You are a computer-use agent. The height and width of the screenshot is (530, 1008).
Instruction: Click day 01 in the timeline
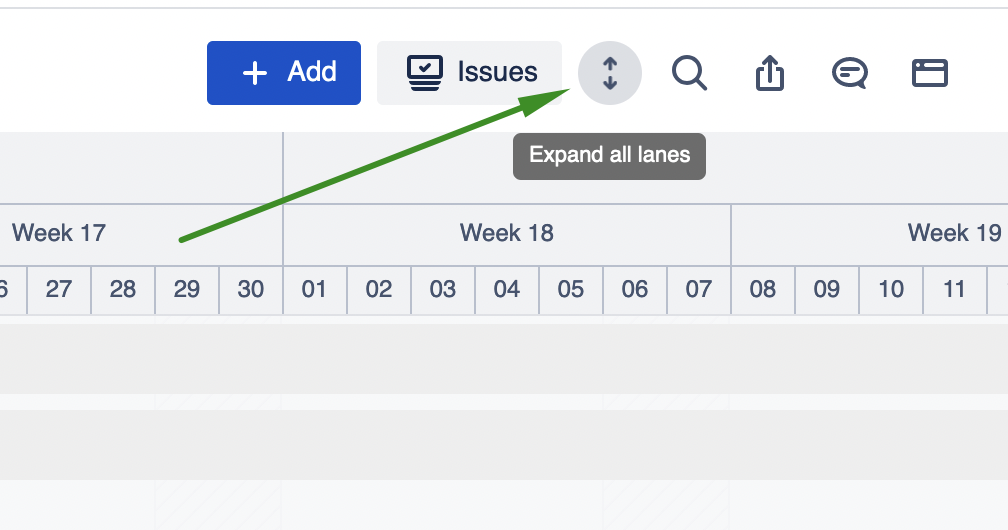(x=315, y=290)
